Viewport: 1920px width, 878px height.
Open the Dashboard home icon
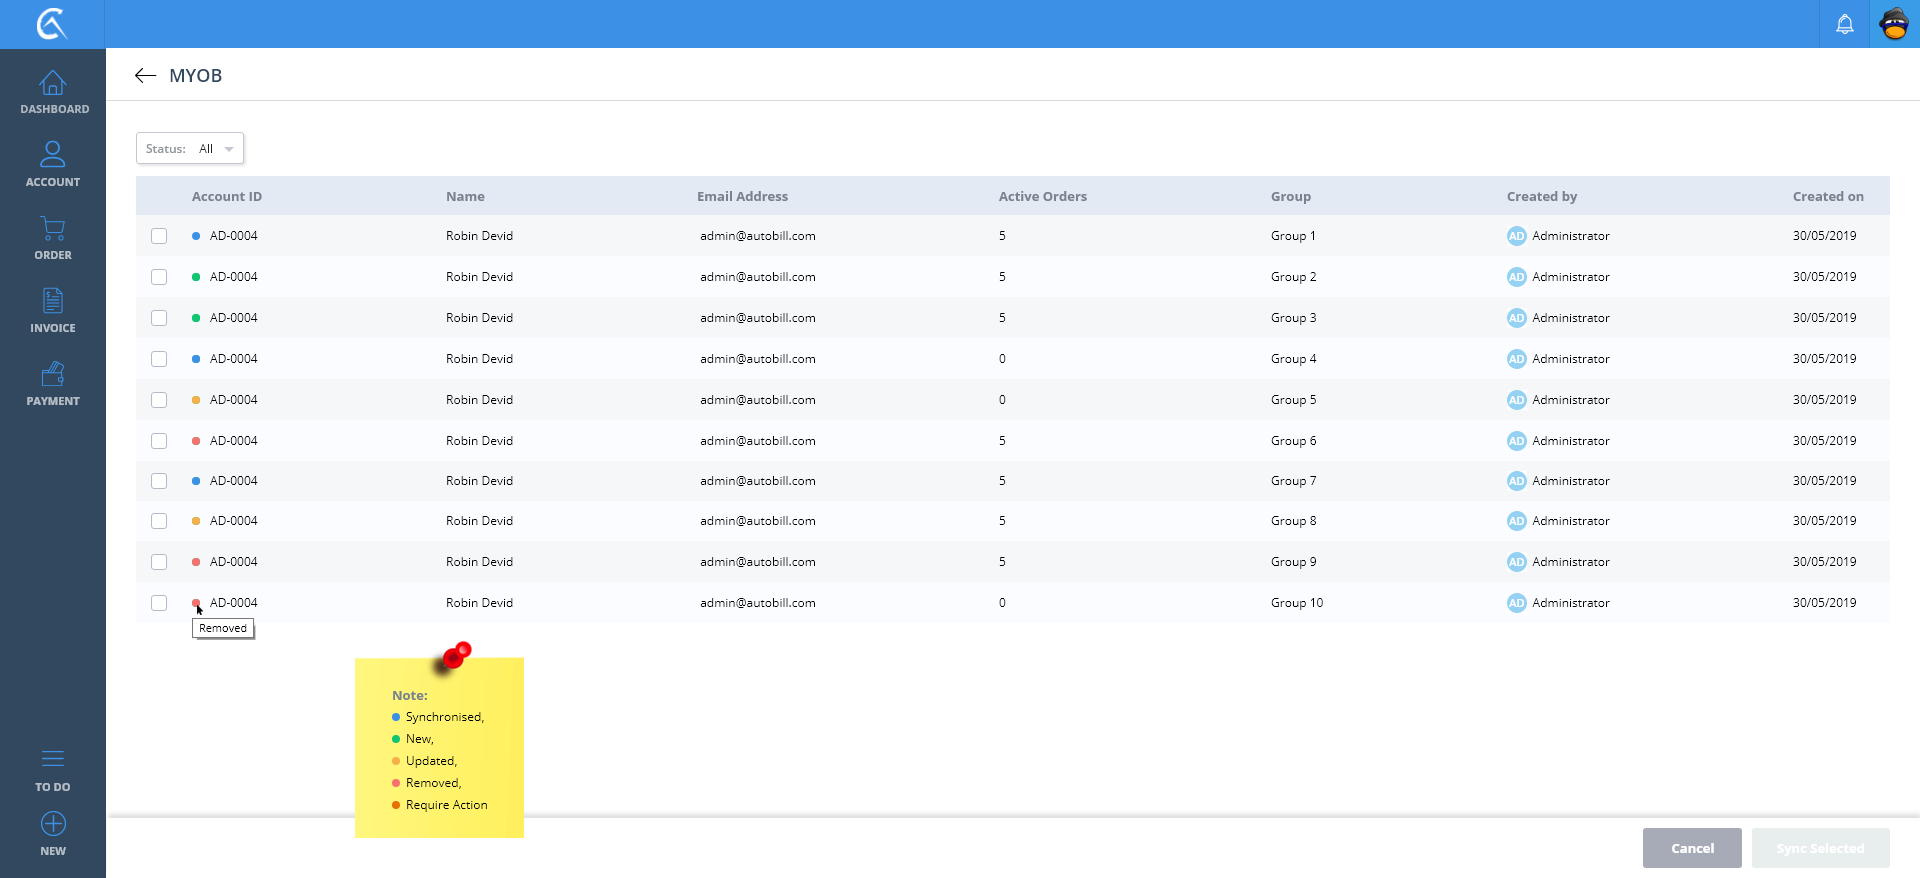tap(53, 84)
